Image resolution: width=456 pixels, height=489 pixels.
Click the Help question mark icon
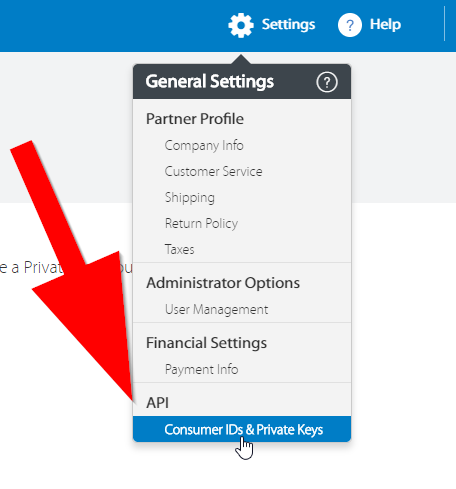pos(350,25)
